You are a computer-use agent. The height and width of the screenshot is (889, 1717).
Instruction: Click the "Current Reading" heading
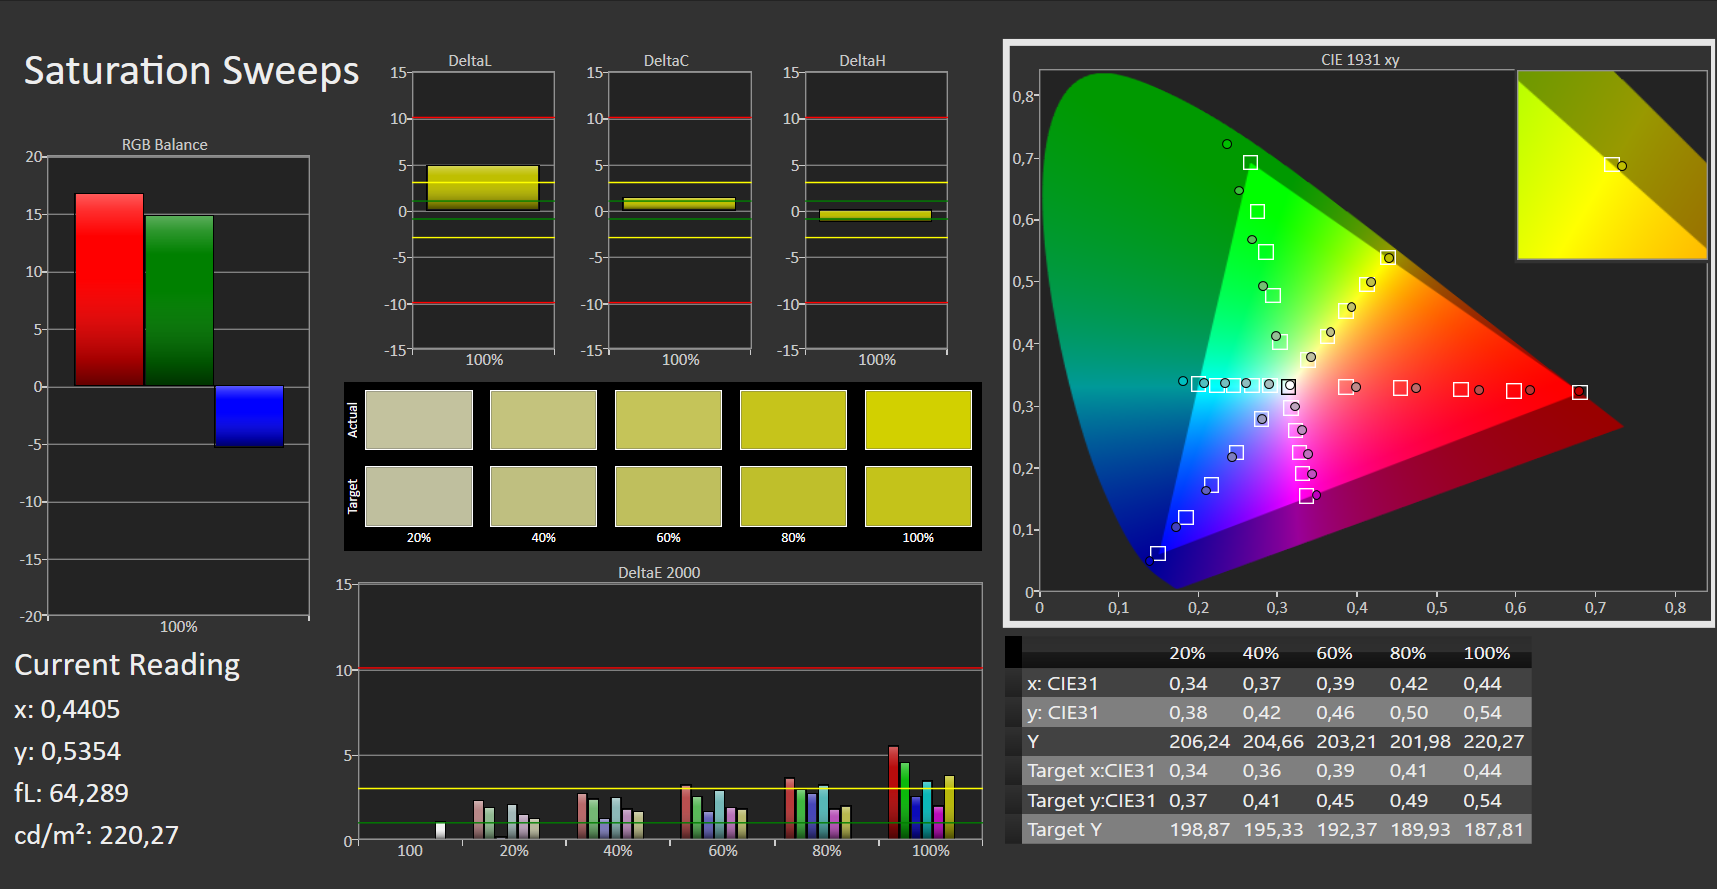pos(127,665)
